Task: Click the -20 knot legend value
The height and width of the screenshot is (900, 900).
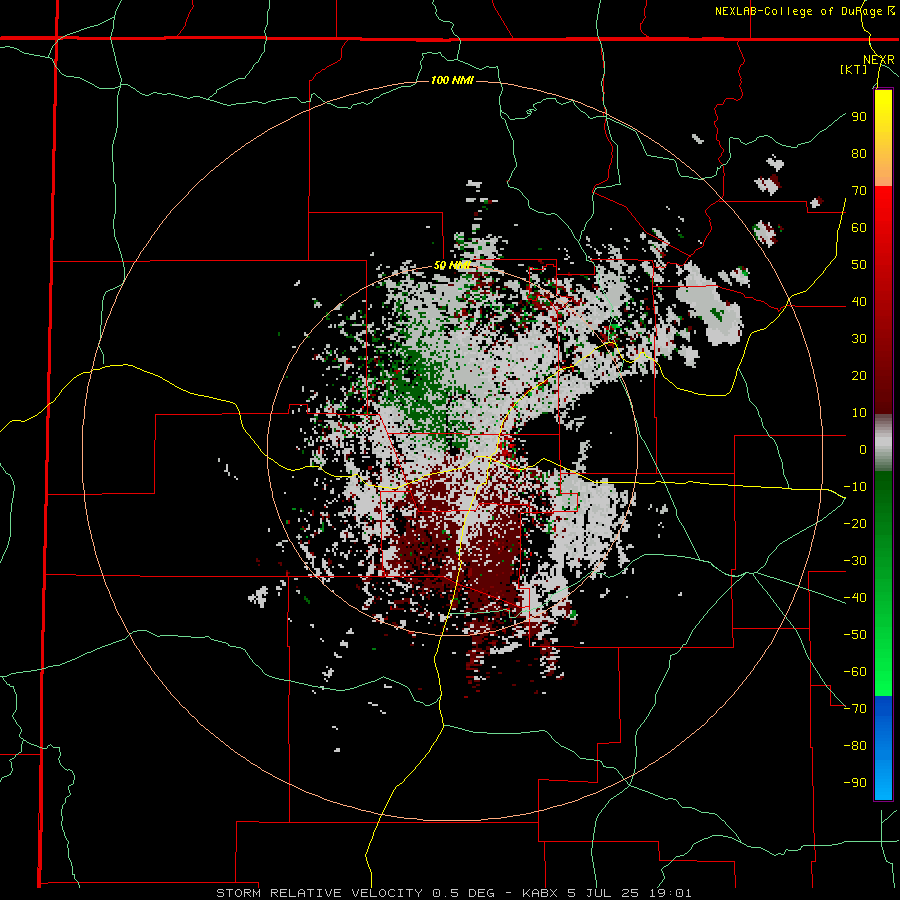Action: [855, 523]
